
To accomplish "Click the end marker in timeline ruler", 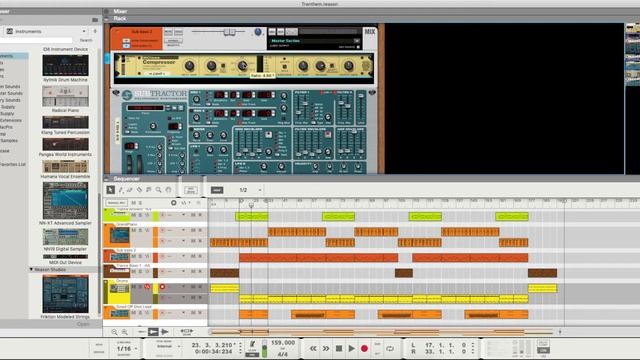I will (564, 201).
